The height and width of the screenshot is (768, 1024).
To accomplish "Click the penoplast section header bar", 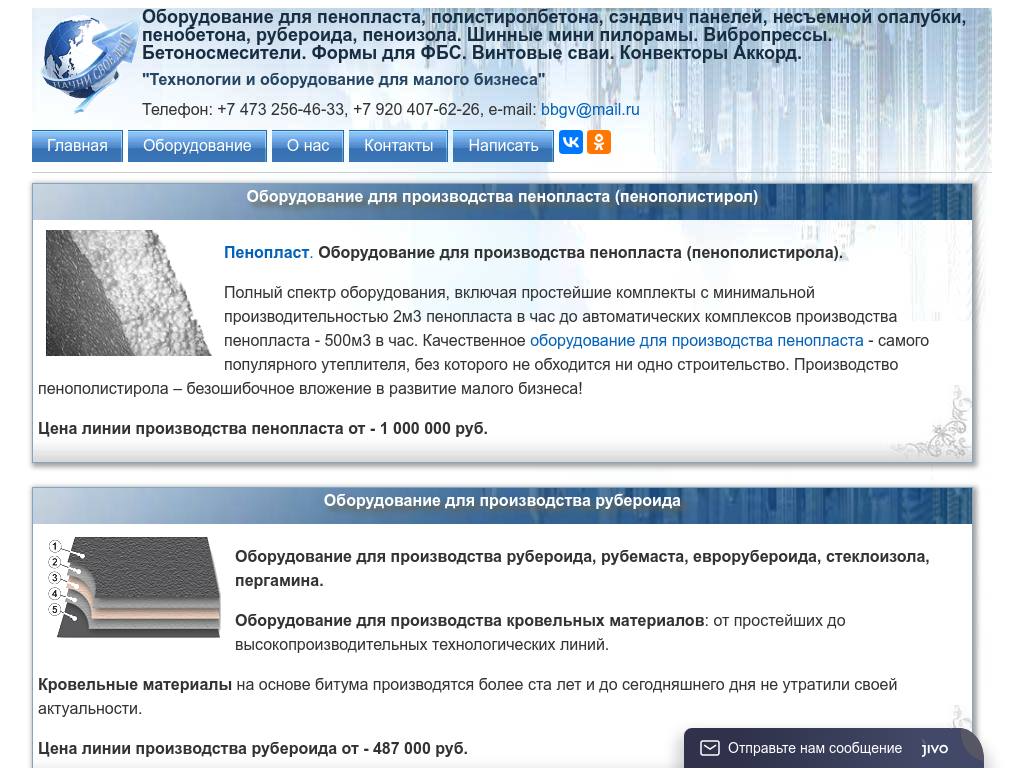I will coord(502,198).
